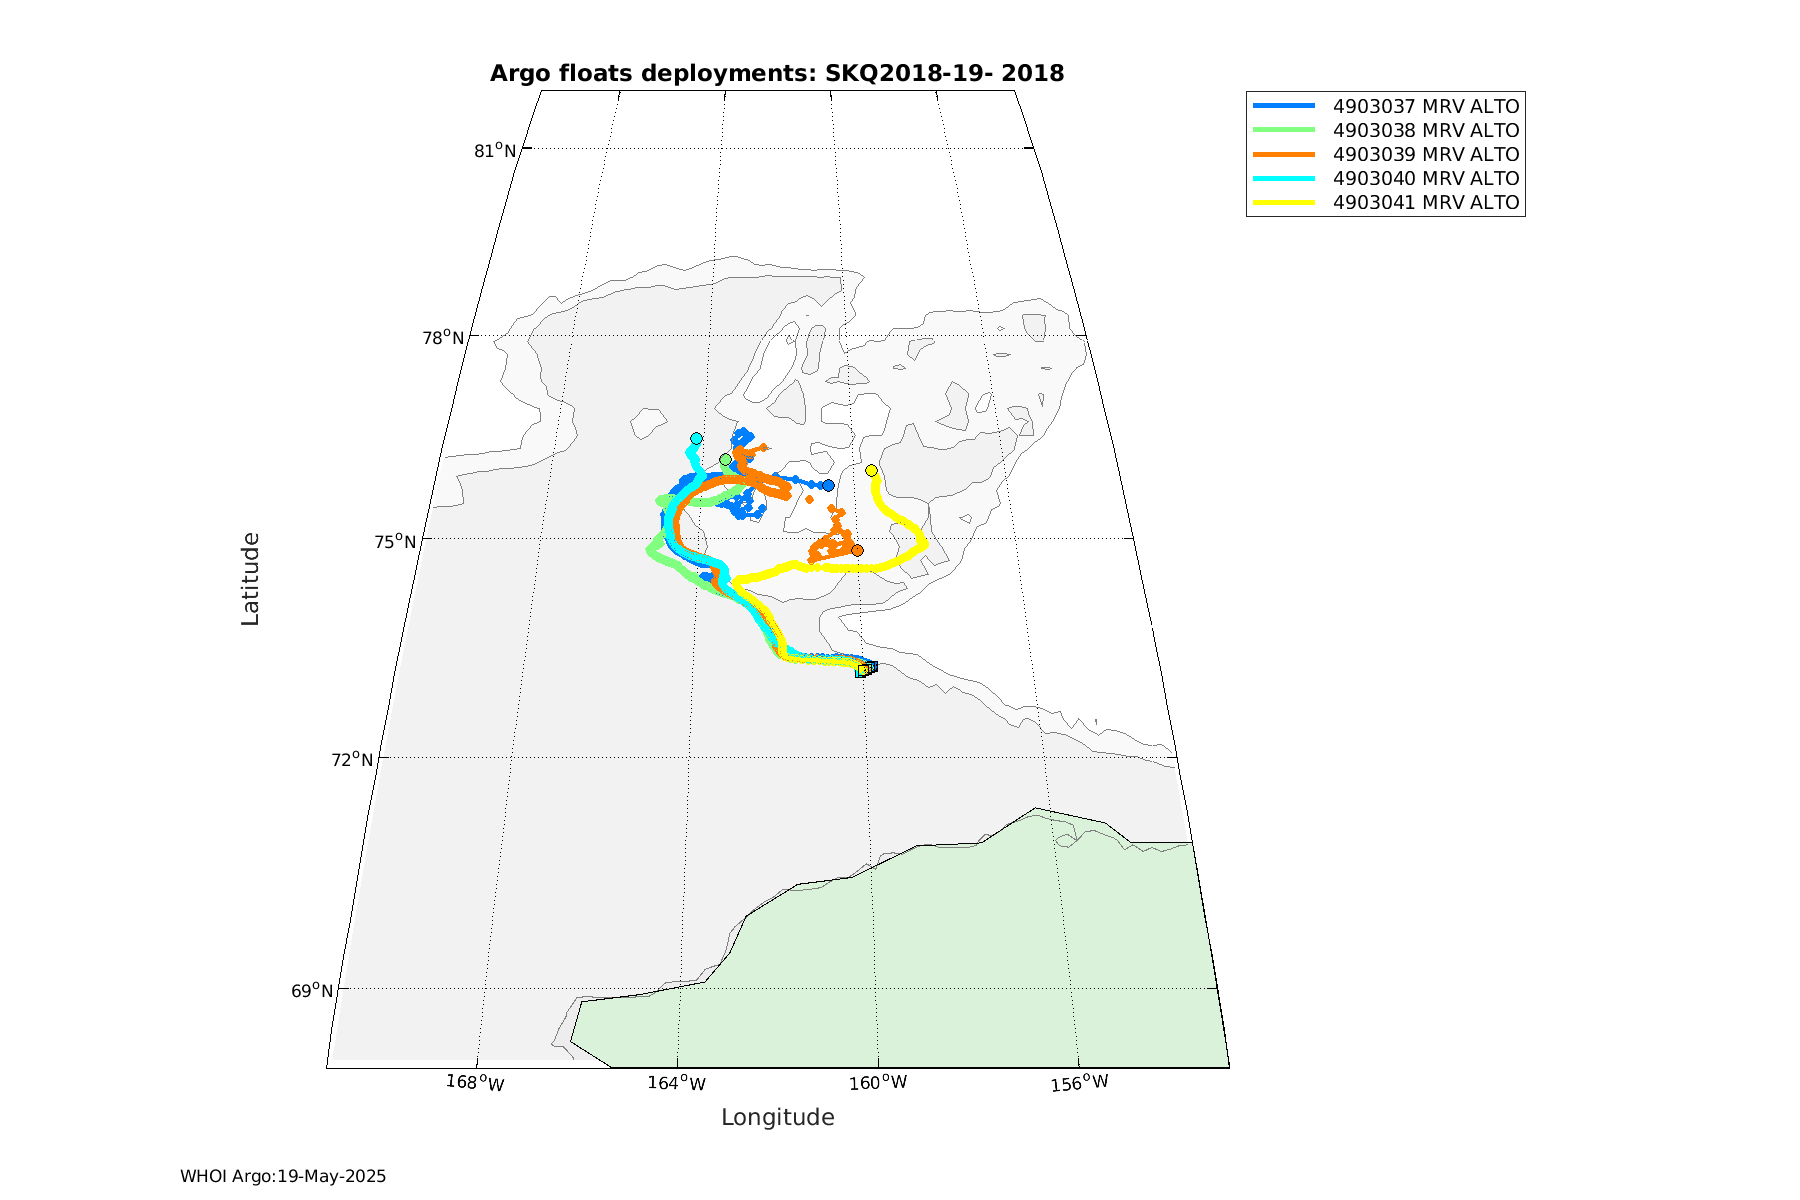Click the 69°N latitude tick label
This screenshot has width=1800, height=1200.
coord(312,990)
